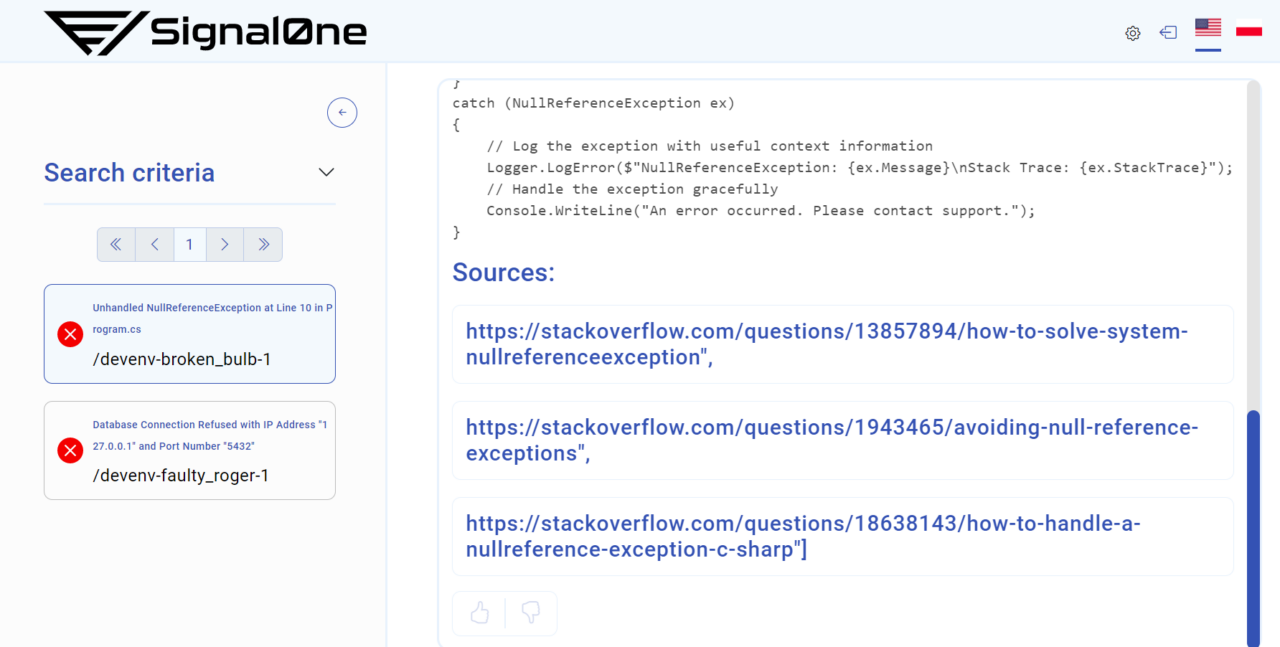Image resolution: width=1280 pixels, height=647 pixels.
Task: Jump to first page with double-left chevron
Action: (x=116, y=244)
